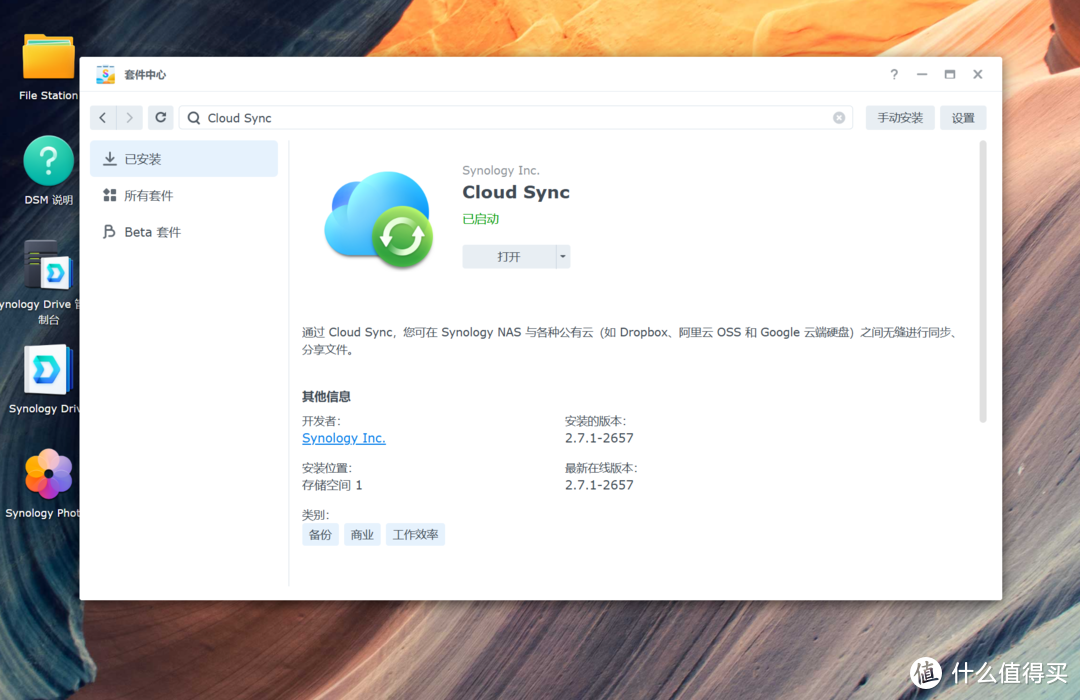Screen dimensions: 1080x700
Task: Open help with the question mark button
Action: pos(894,74)
